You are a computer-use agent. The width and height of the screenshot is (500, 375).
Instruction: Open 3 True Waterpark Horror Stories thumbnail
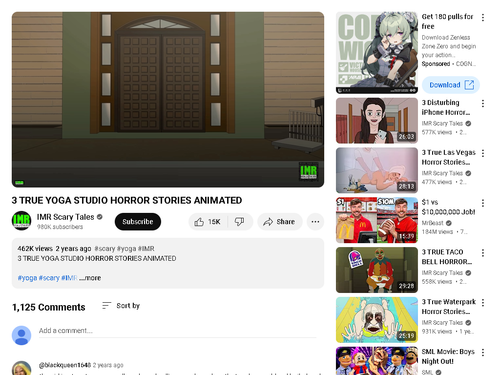377,320
